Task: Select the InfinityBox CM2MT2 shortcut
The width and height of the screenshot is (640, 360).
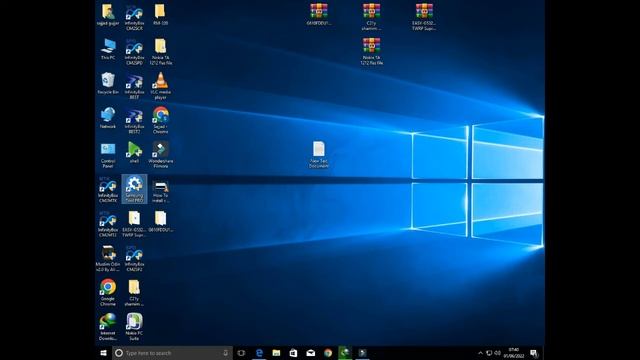Action: [x=108, y=224]
